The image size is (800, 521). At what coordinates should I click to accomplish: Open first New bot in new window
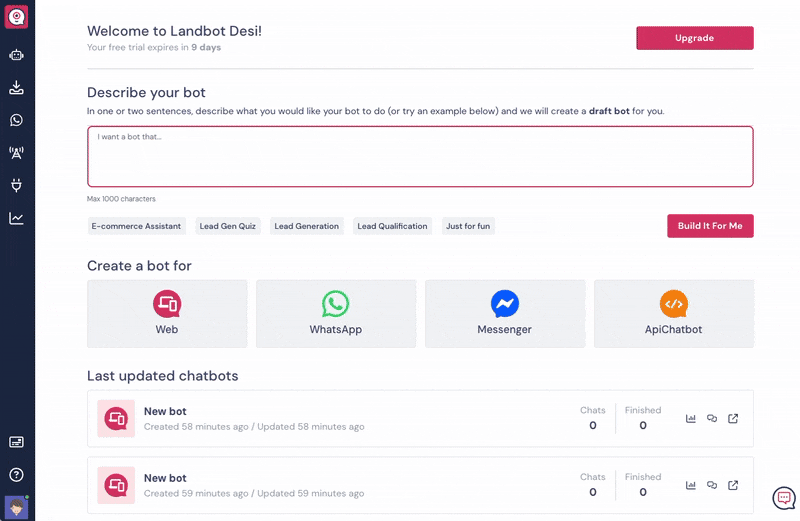pyautogui.click(x=733, y=418)
